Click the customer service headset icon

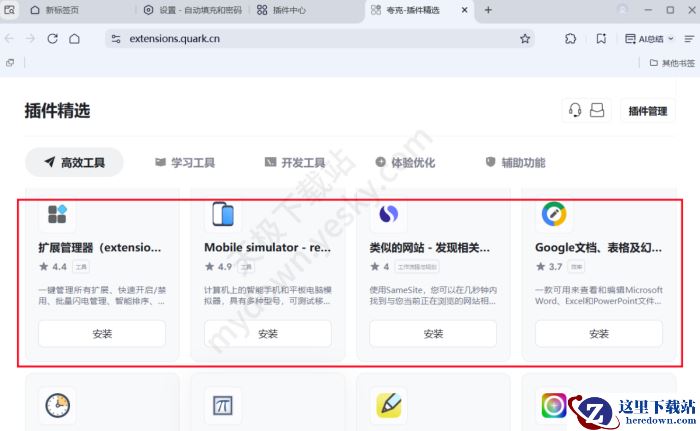pyautogui.click(x=575, y=110)
